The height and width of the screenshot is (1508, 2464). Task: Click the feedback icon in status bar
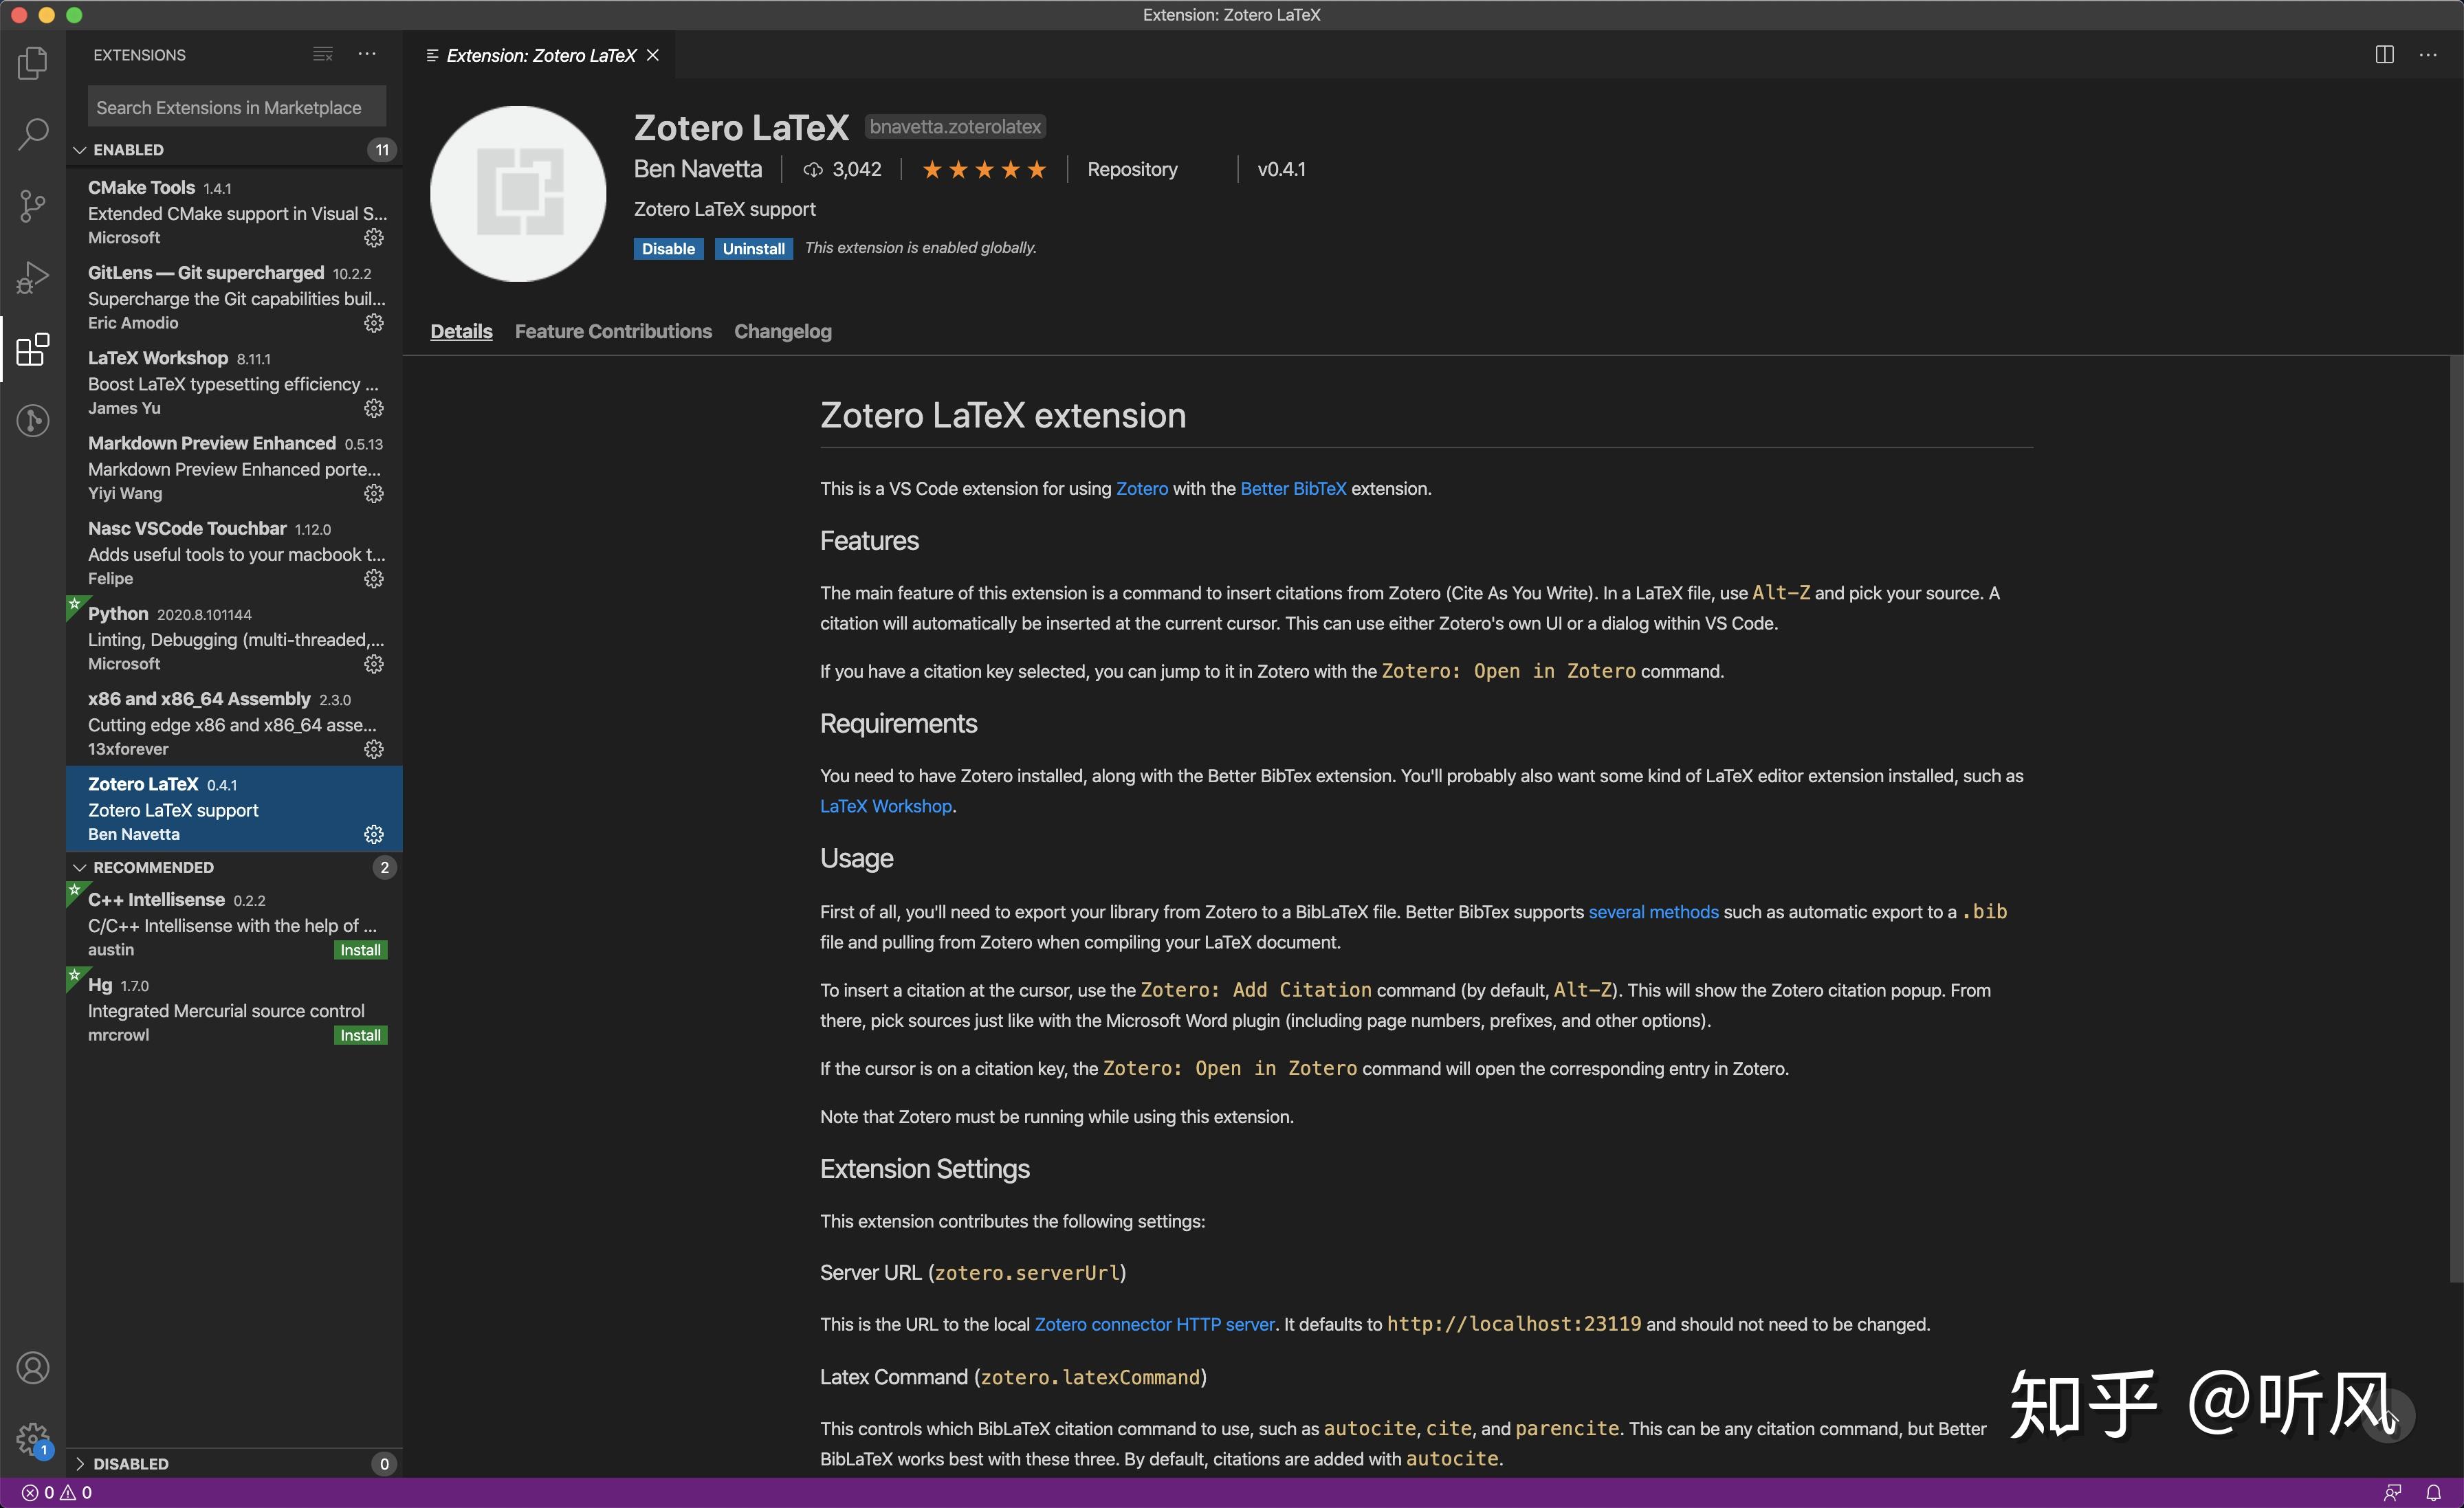2392,1492
